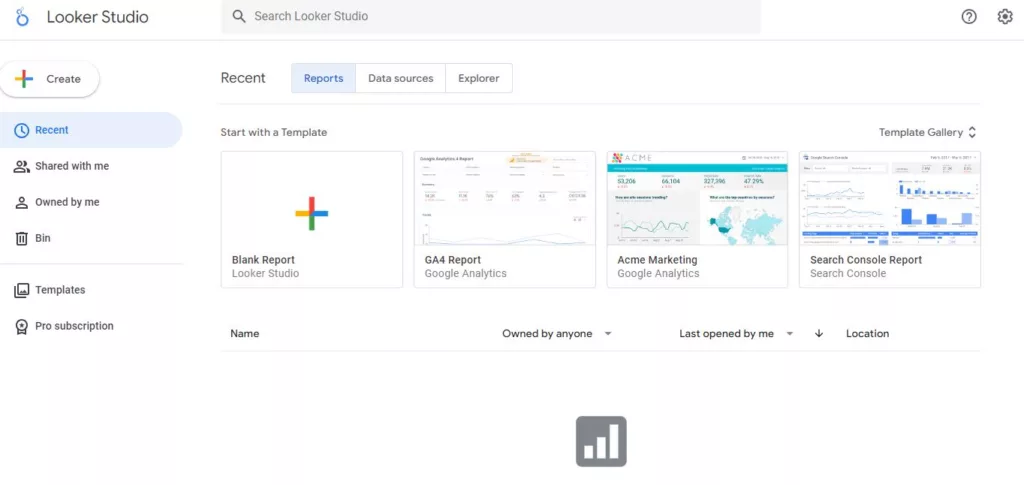
Task: Click the Start with a Template heading
Action: [274, 133]
